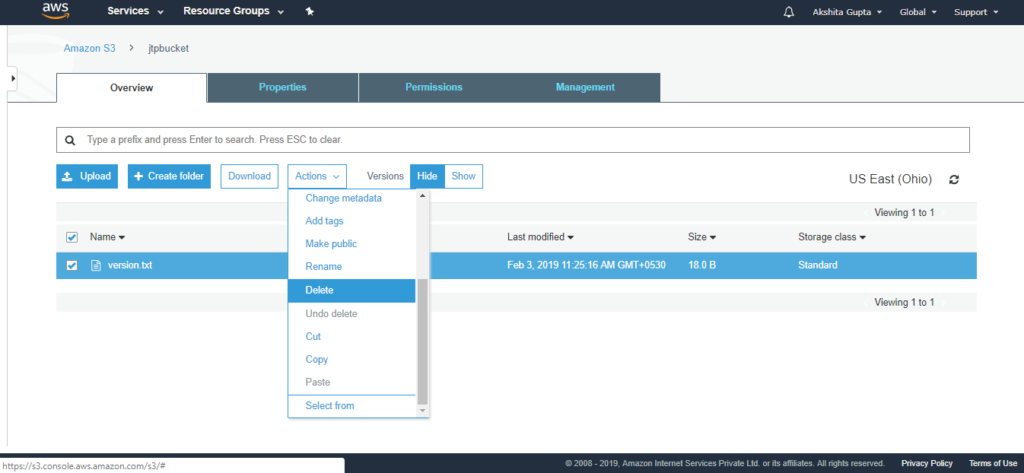Click the Download button
The image size is (1024, 473).
pyautogui.click(x=249, y=176)
